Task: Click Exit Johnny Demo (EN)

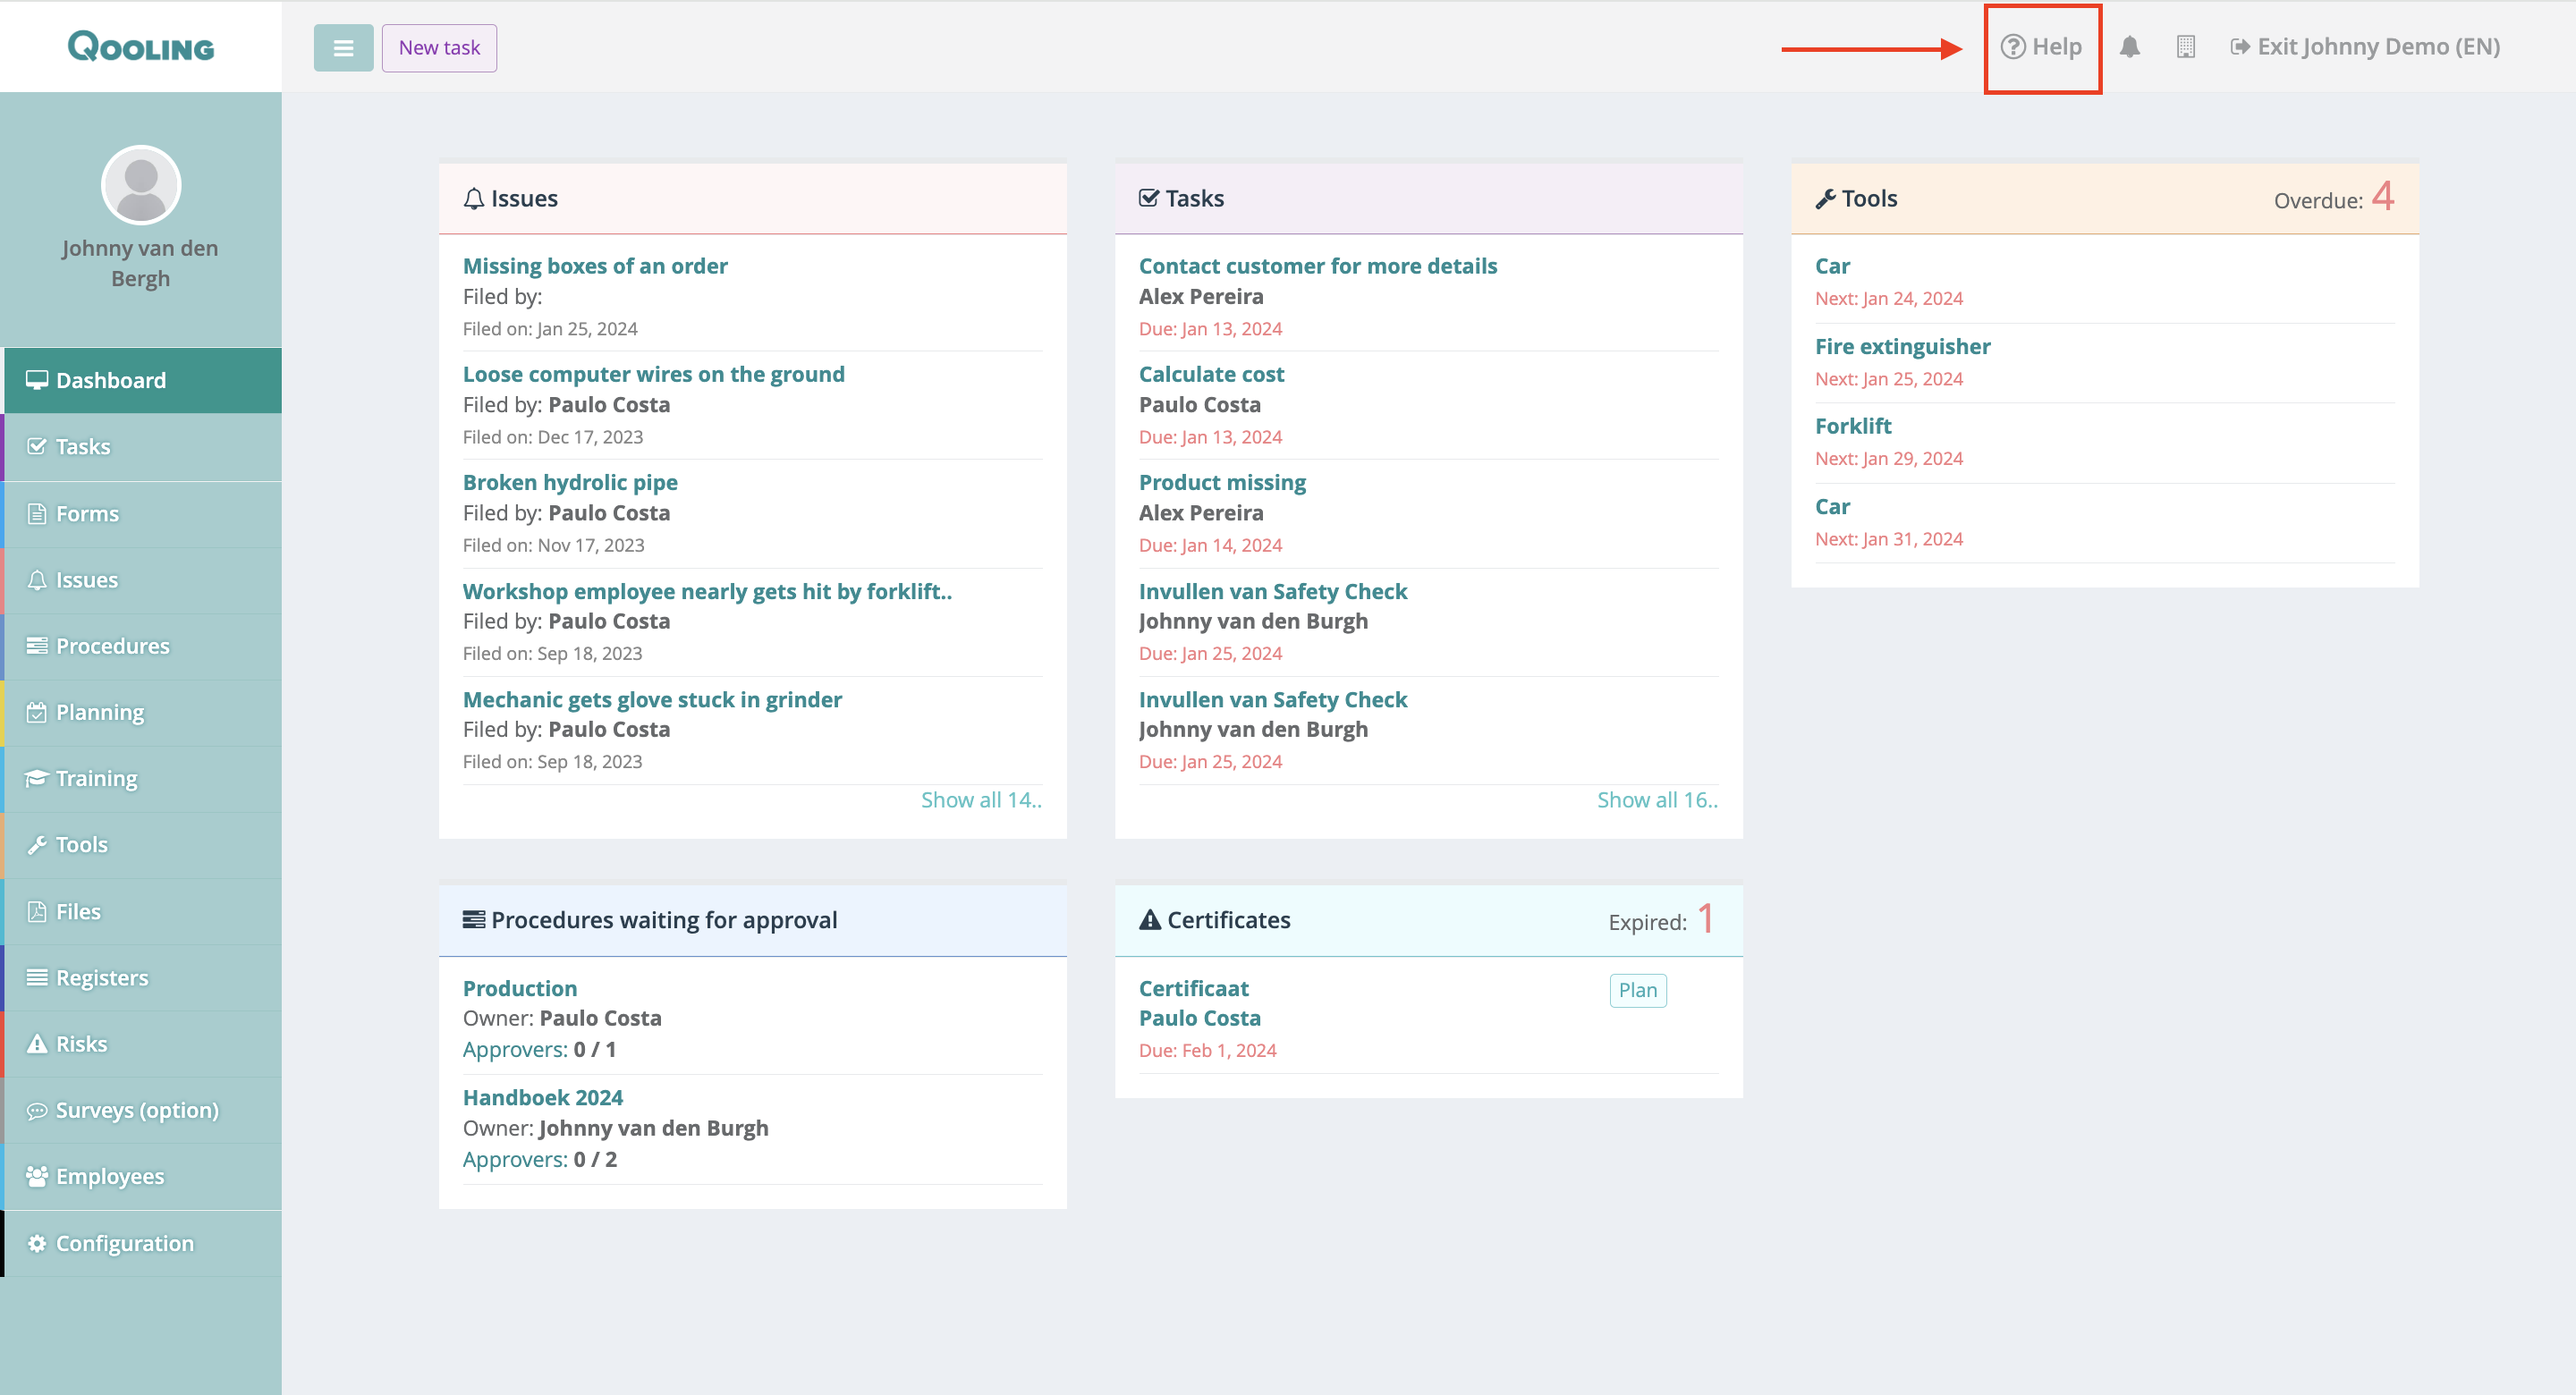Action: pos(2365,47)
